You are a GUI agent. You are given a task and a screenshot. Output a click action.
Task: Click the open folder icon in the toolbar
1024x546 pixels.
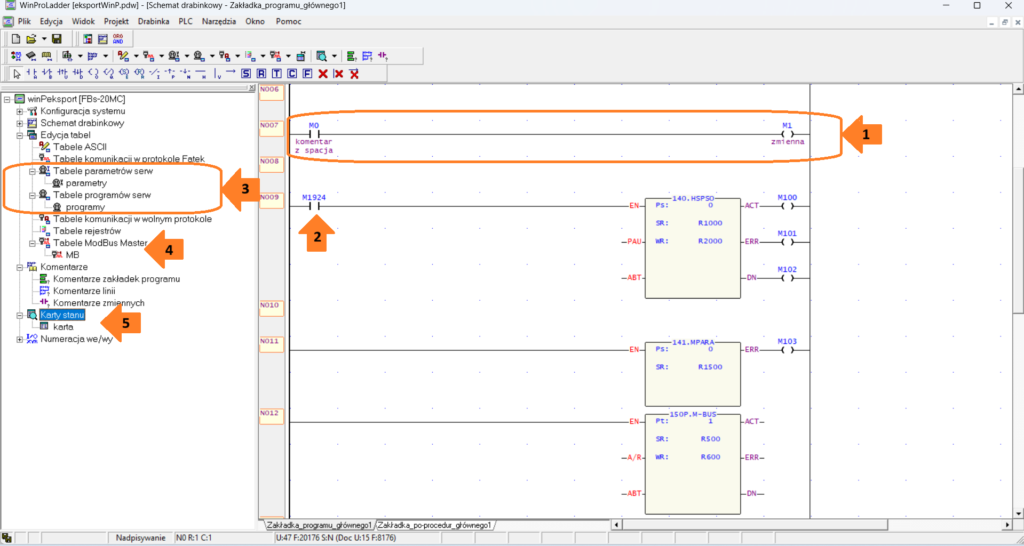[31, 39]
